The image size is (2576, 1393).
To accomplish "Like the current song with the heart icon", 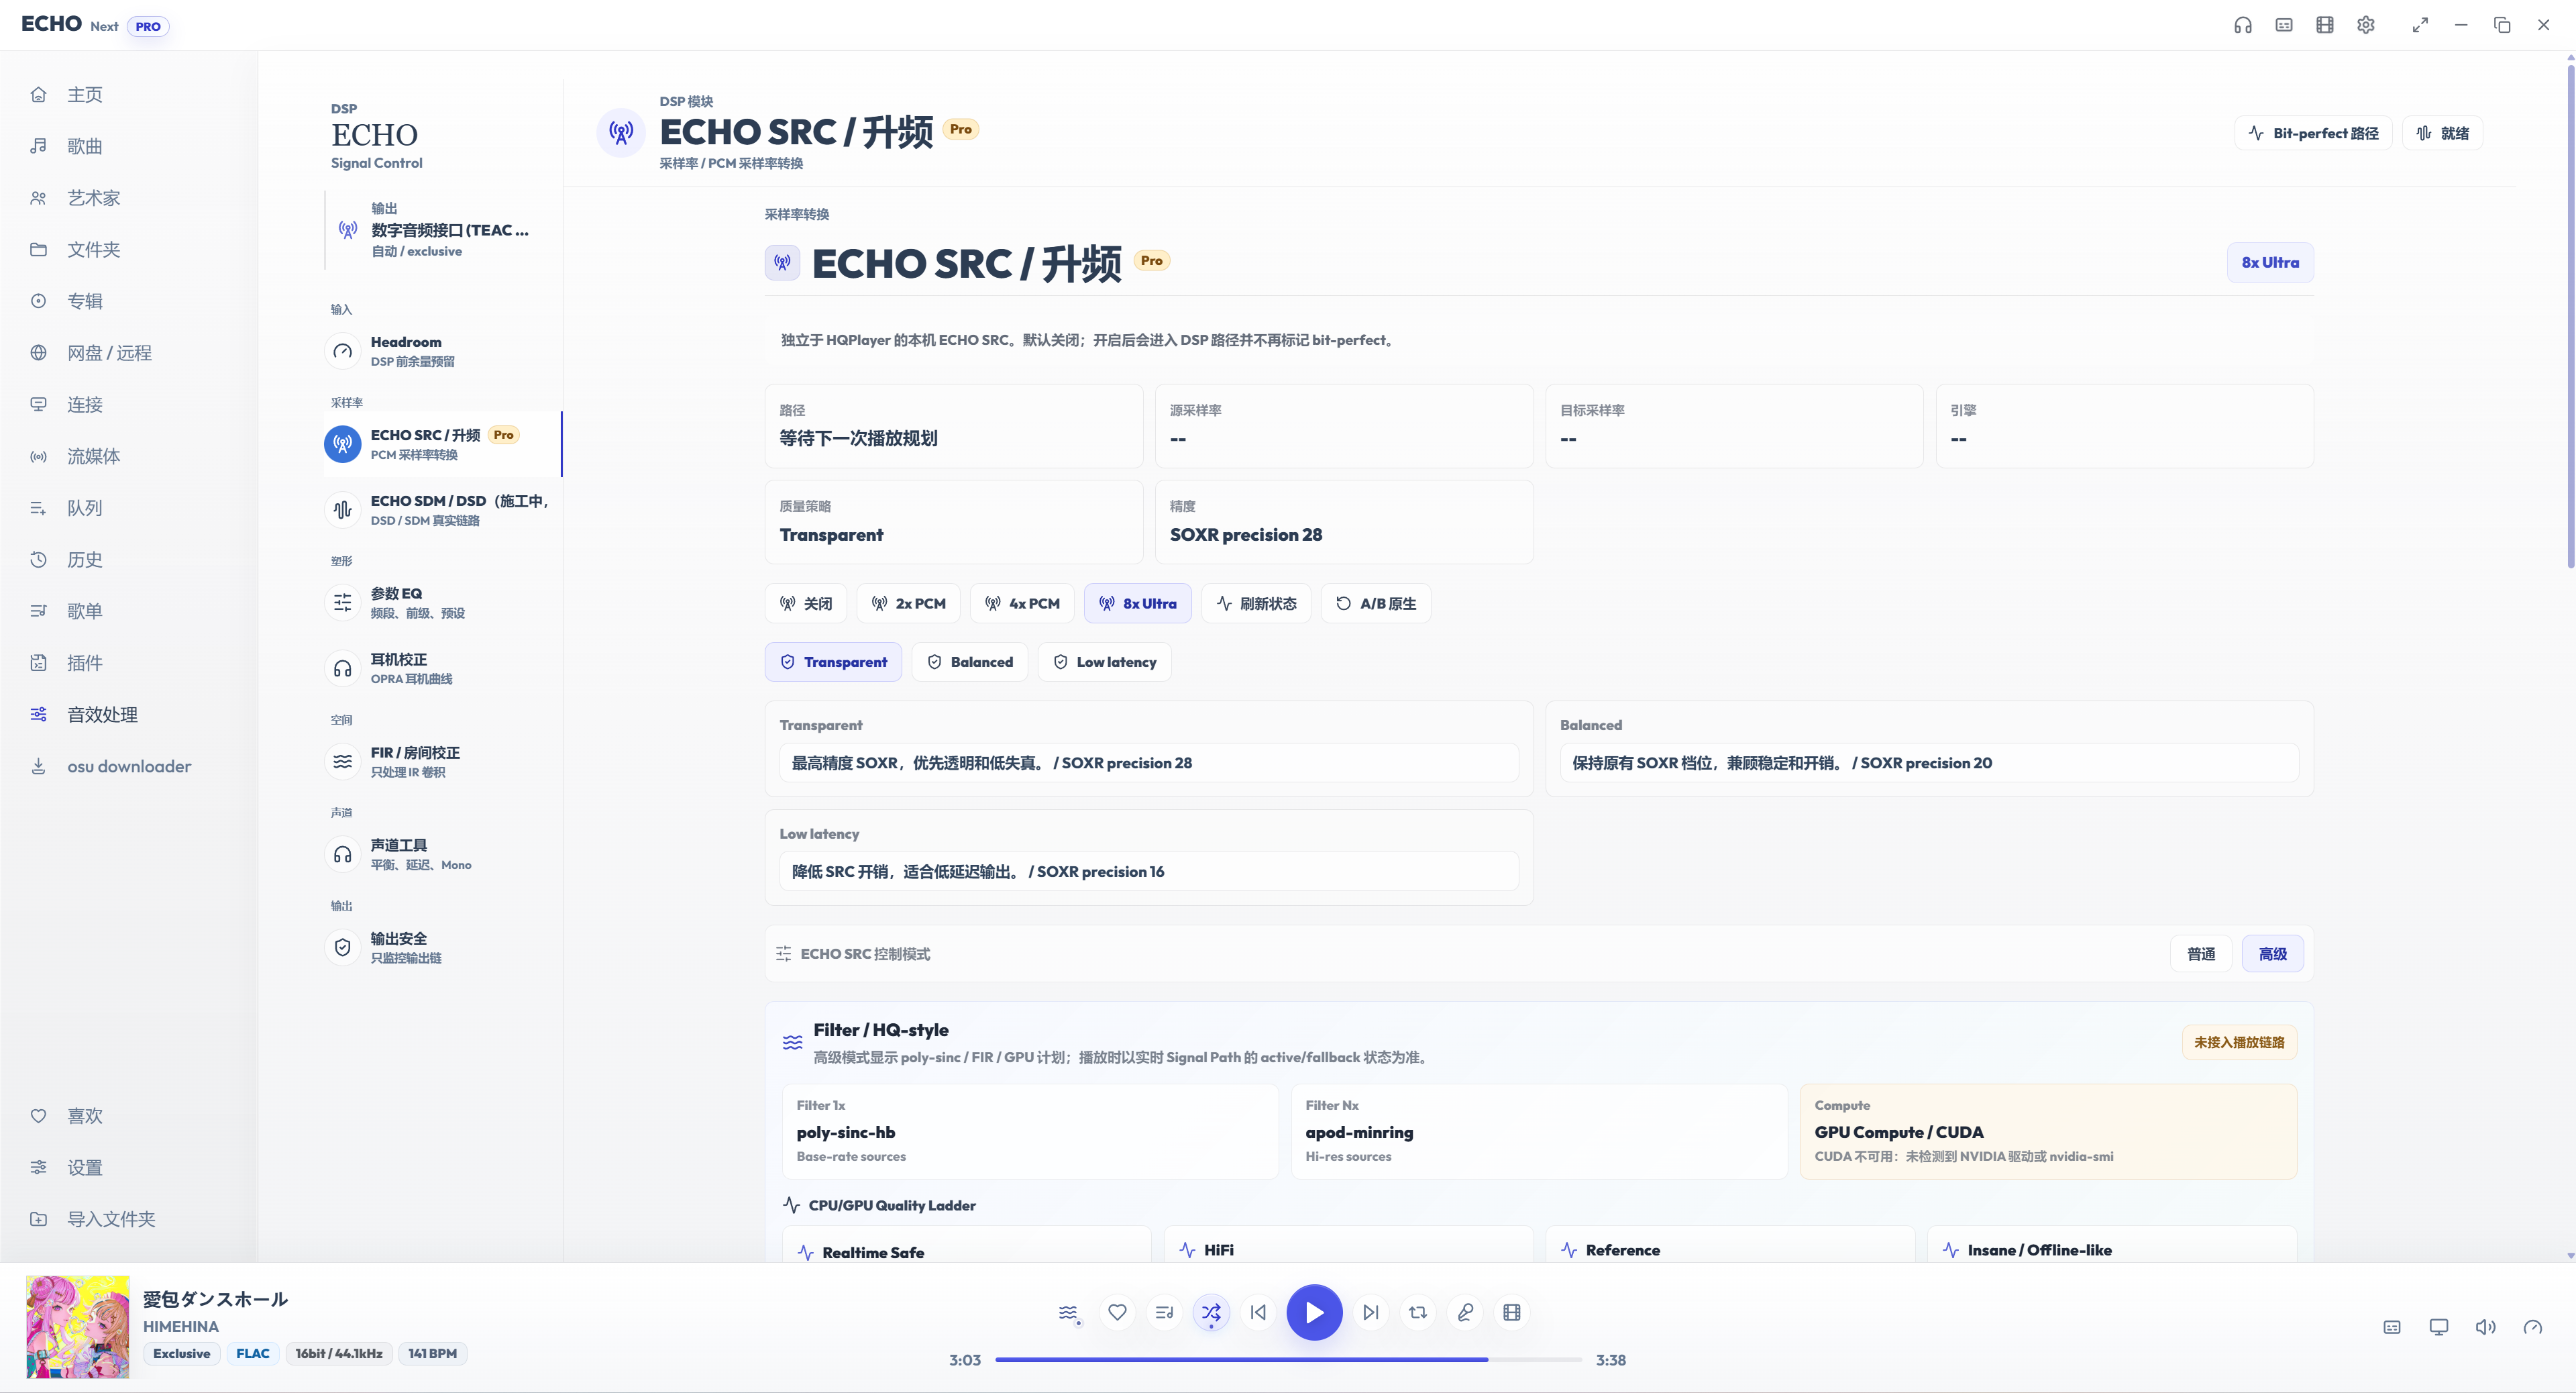I will tap(1117, 1312).
